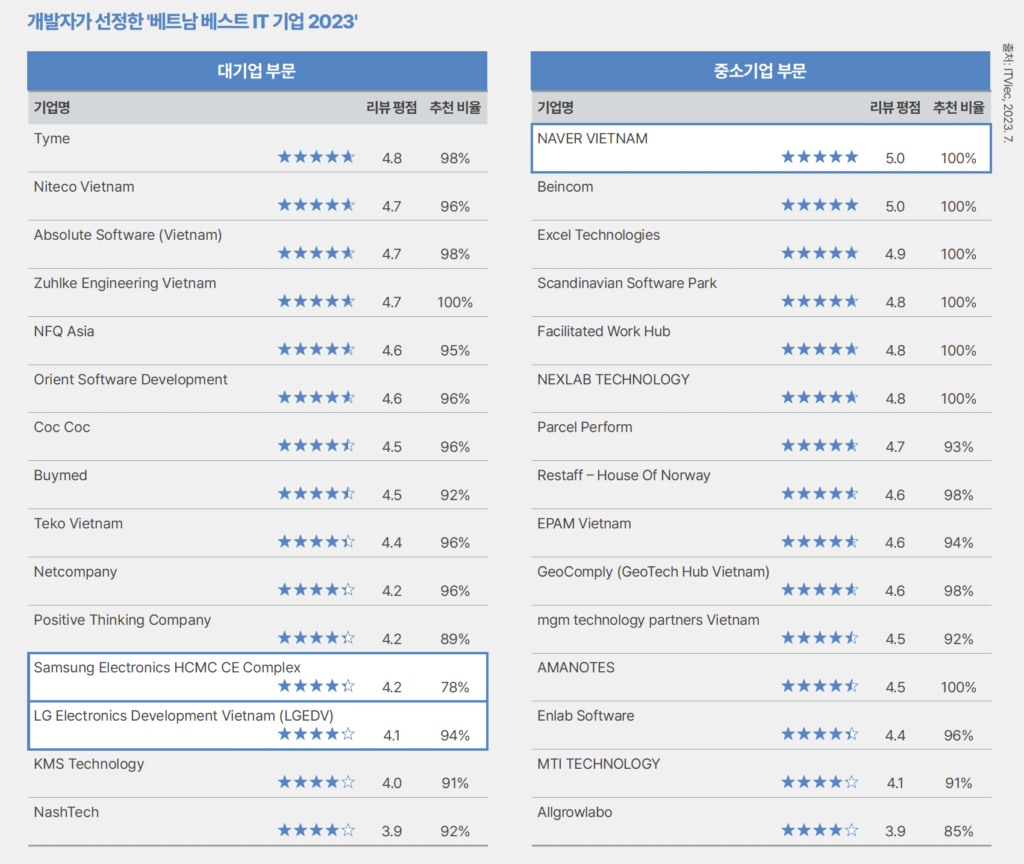Image resolution: width=1024 pixels, height=864 pixels.
Task: Click EPAM Vietnam's 94% recommendation rate
Action: click(x=958, y=543)
